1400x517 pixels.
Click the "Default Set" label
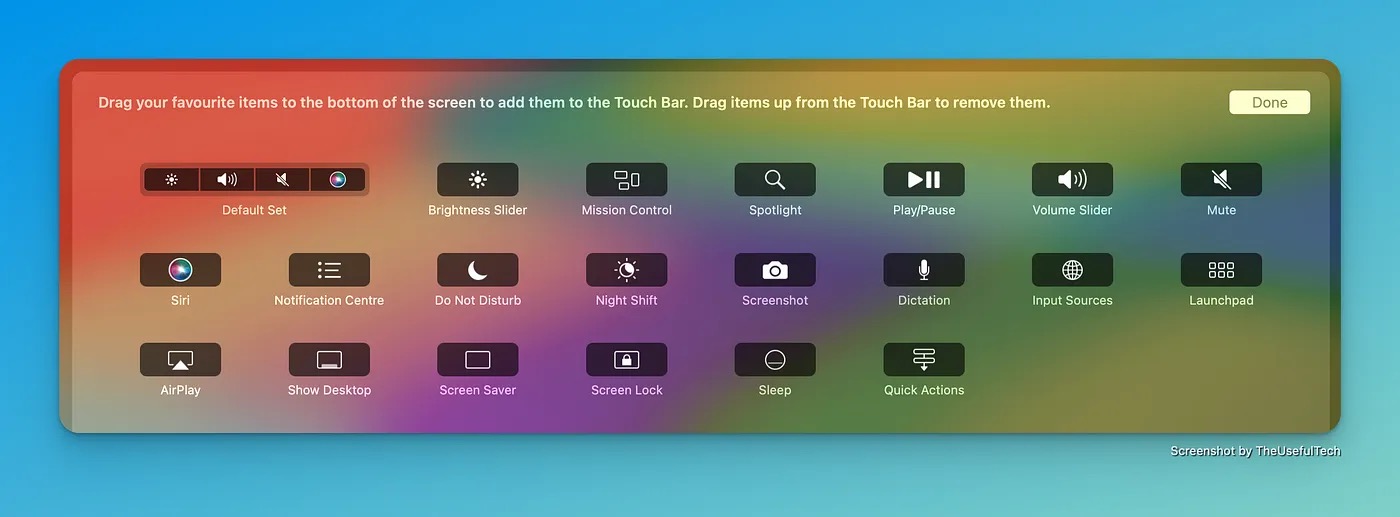point(254,210)
